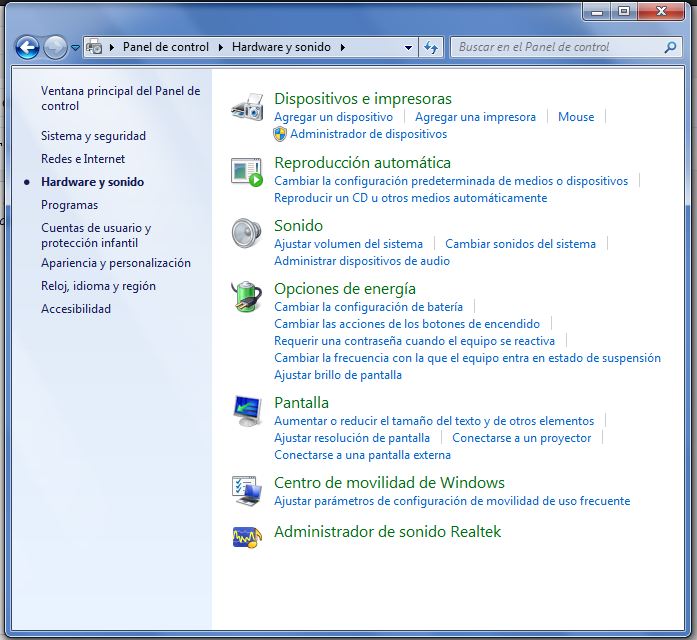Go to Redes e Internet category
Viewport: 697px width, 640px height.
point(83,159)
